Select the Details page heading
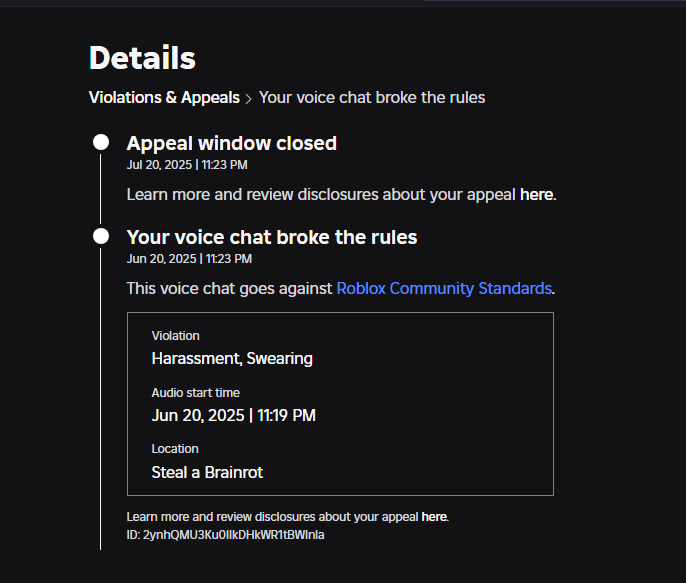Screen dimensions: 686x583 (142, 58)
